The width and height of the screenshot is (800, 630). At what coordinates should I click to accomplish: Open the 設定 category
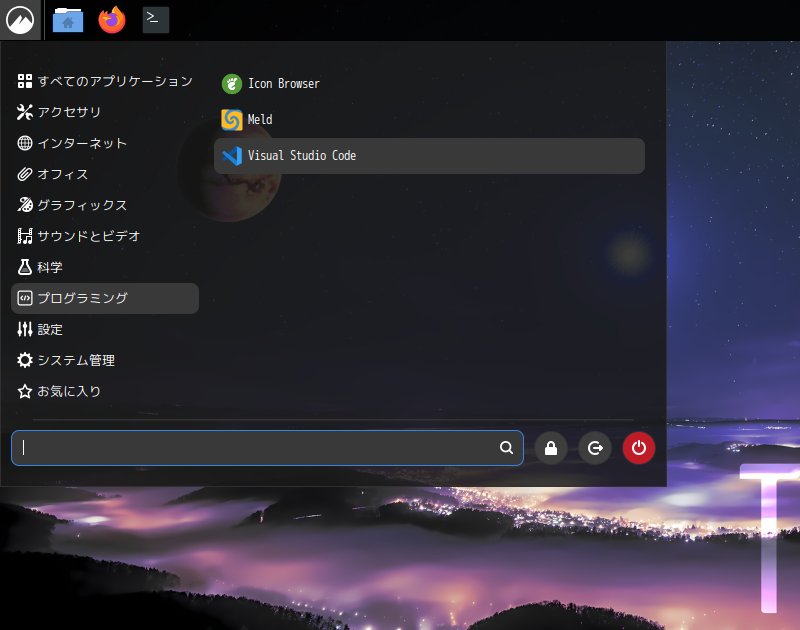point(58,329)
